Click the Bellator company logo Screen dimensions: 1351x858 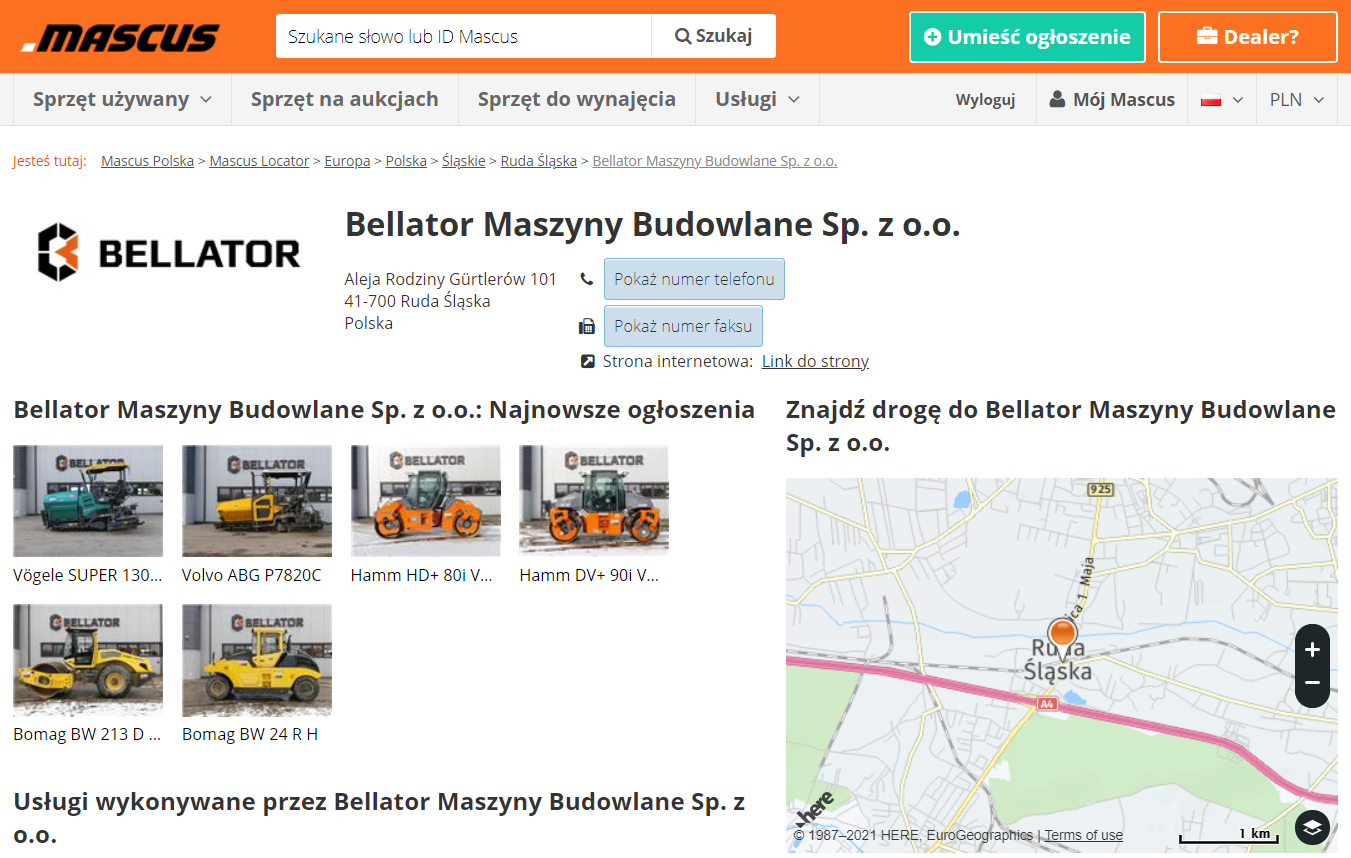point(169,252)
